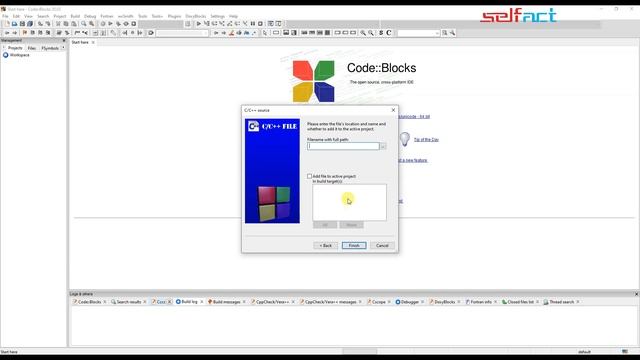Click the Undo toolbar icon

click(40, 24)
